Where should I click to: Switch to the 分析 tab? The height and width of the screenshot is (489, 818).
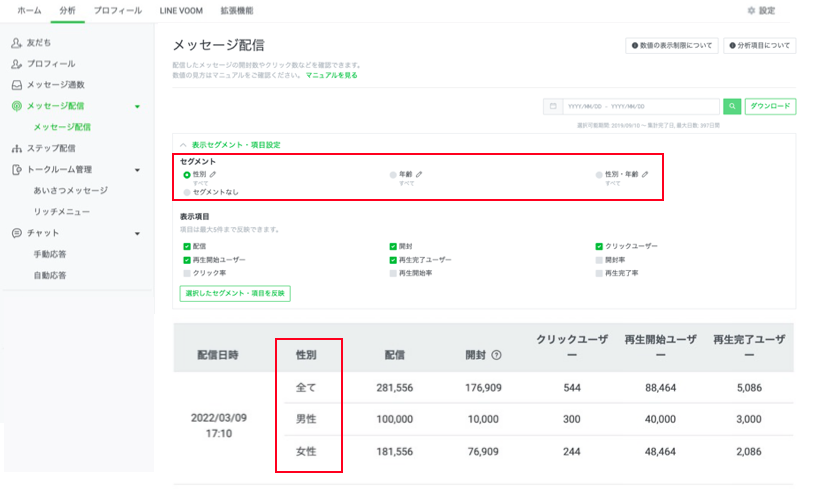click(67, 10)
